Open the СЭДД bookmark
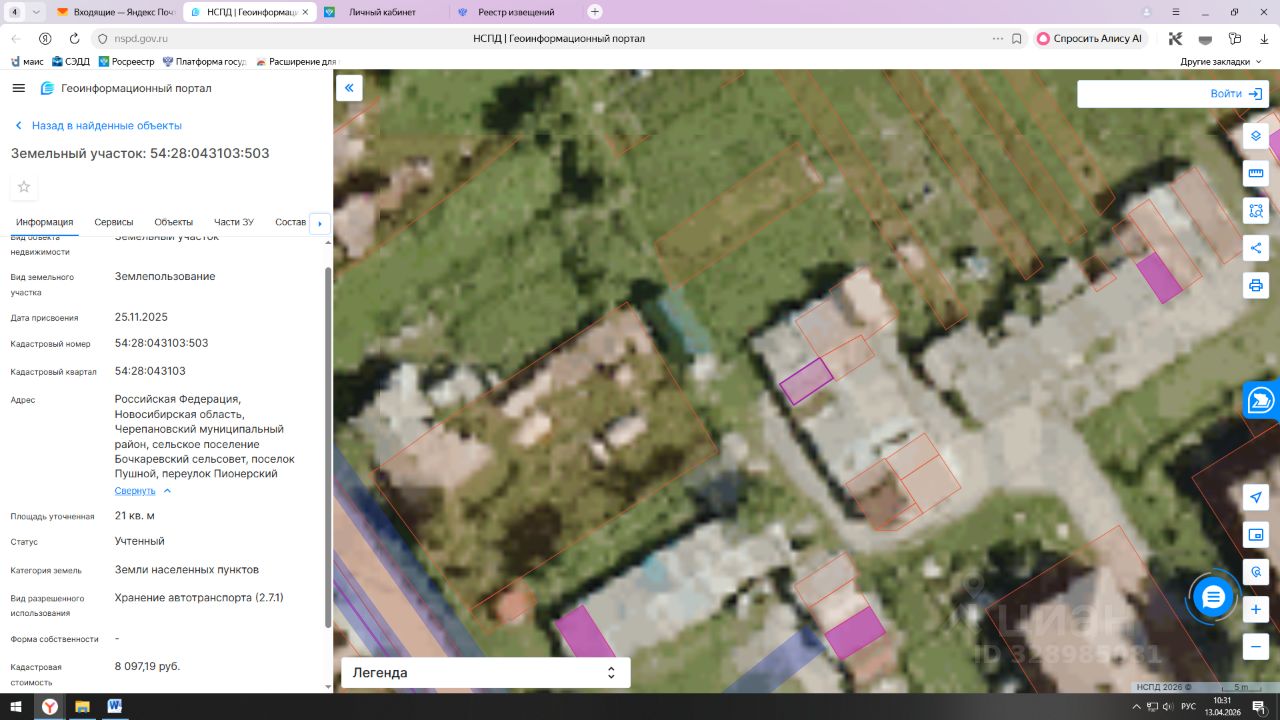1280x720 pixels. (70, 62)
